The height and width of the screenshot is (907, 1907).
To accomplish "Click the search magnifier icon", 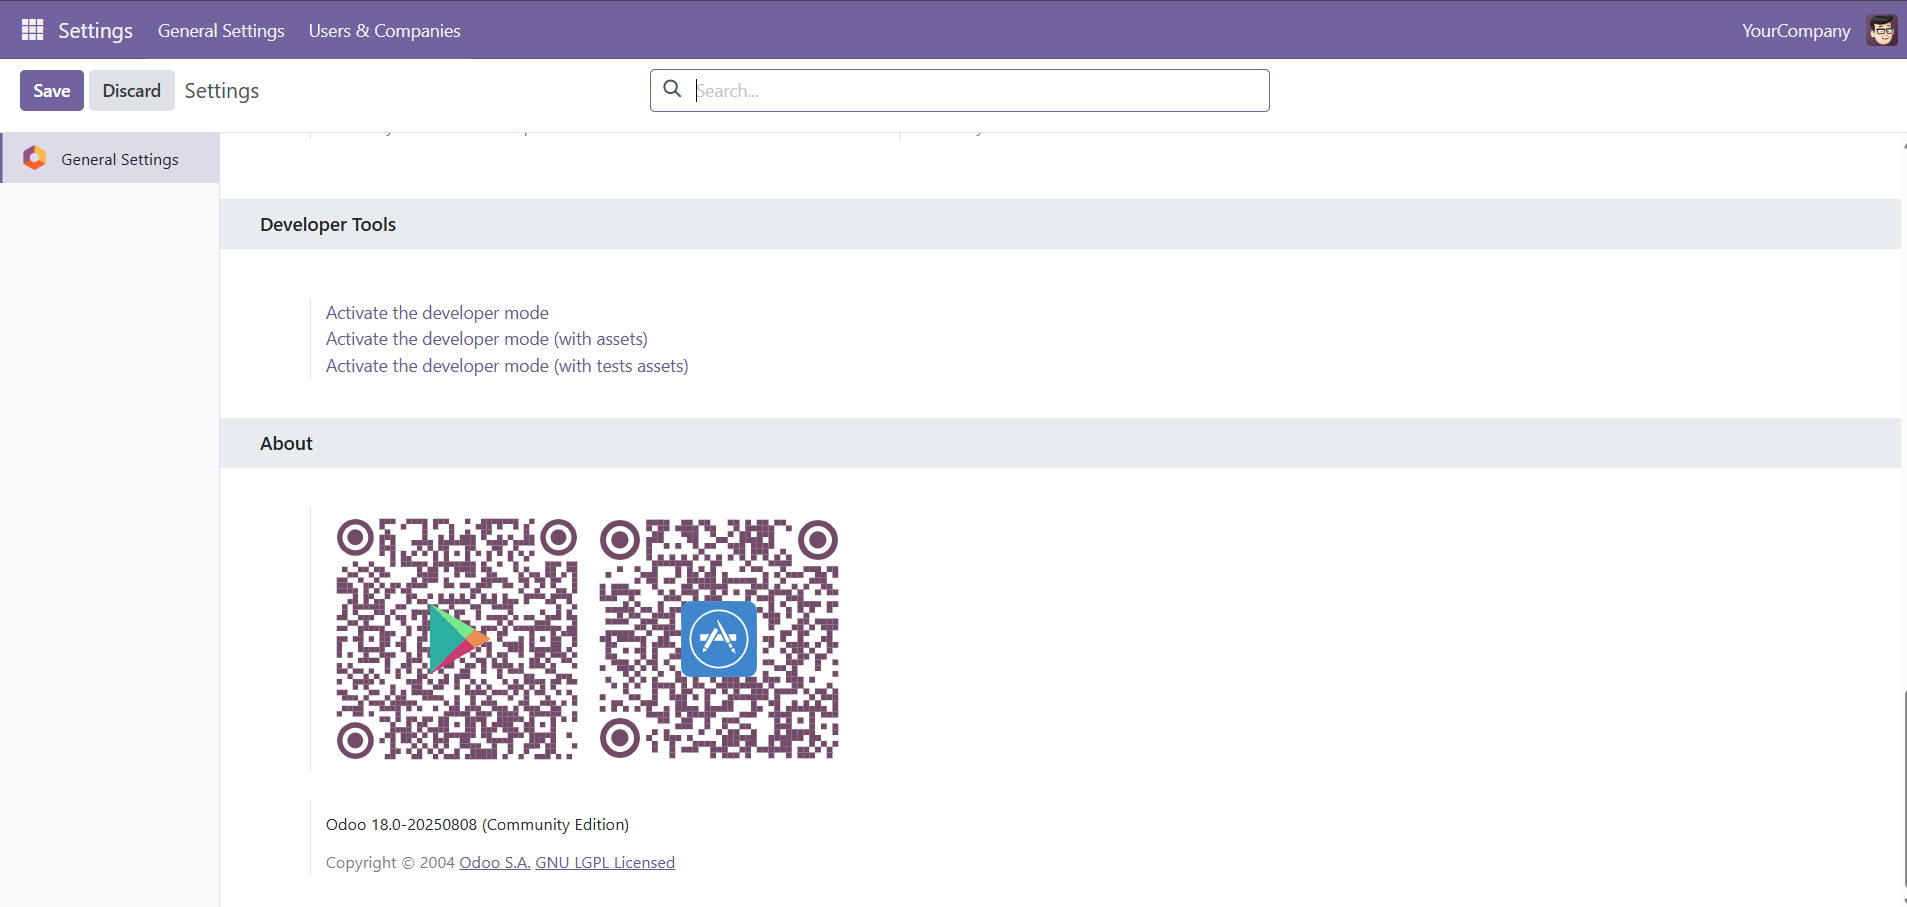I will tap(673, 89).
